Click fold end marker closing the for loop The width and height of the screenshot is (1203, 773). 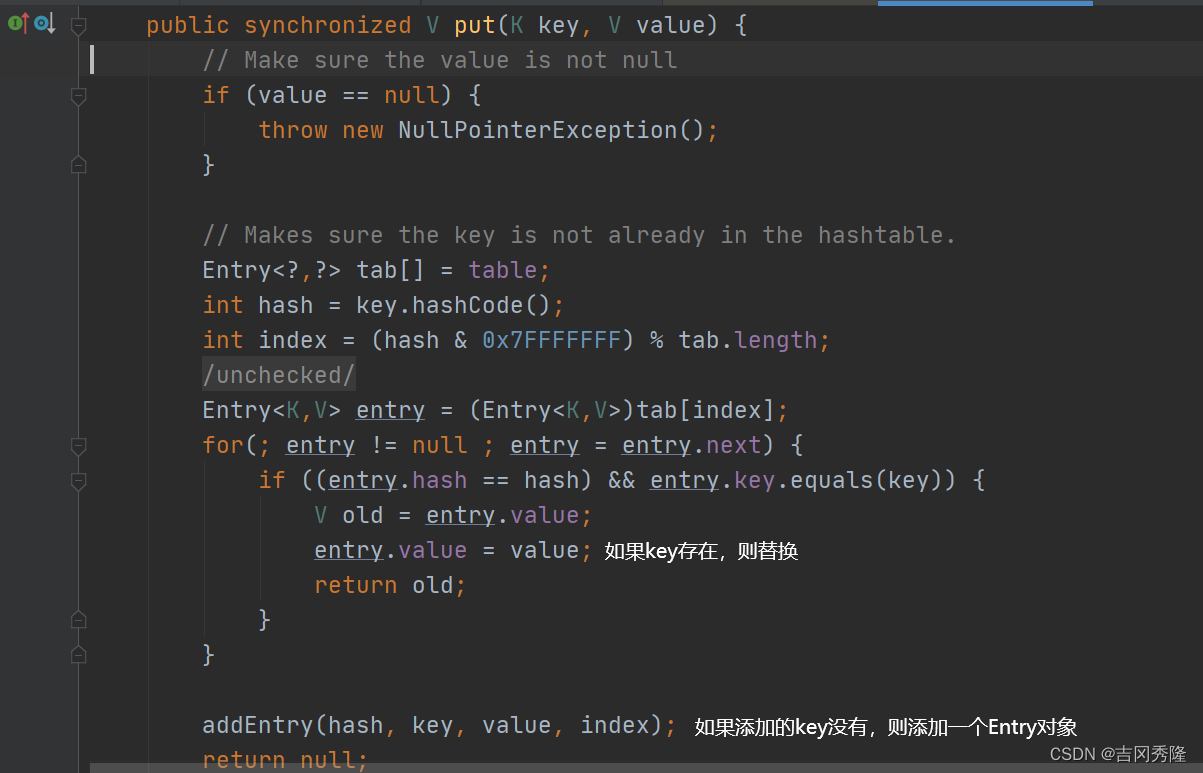pos(78,655)
